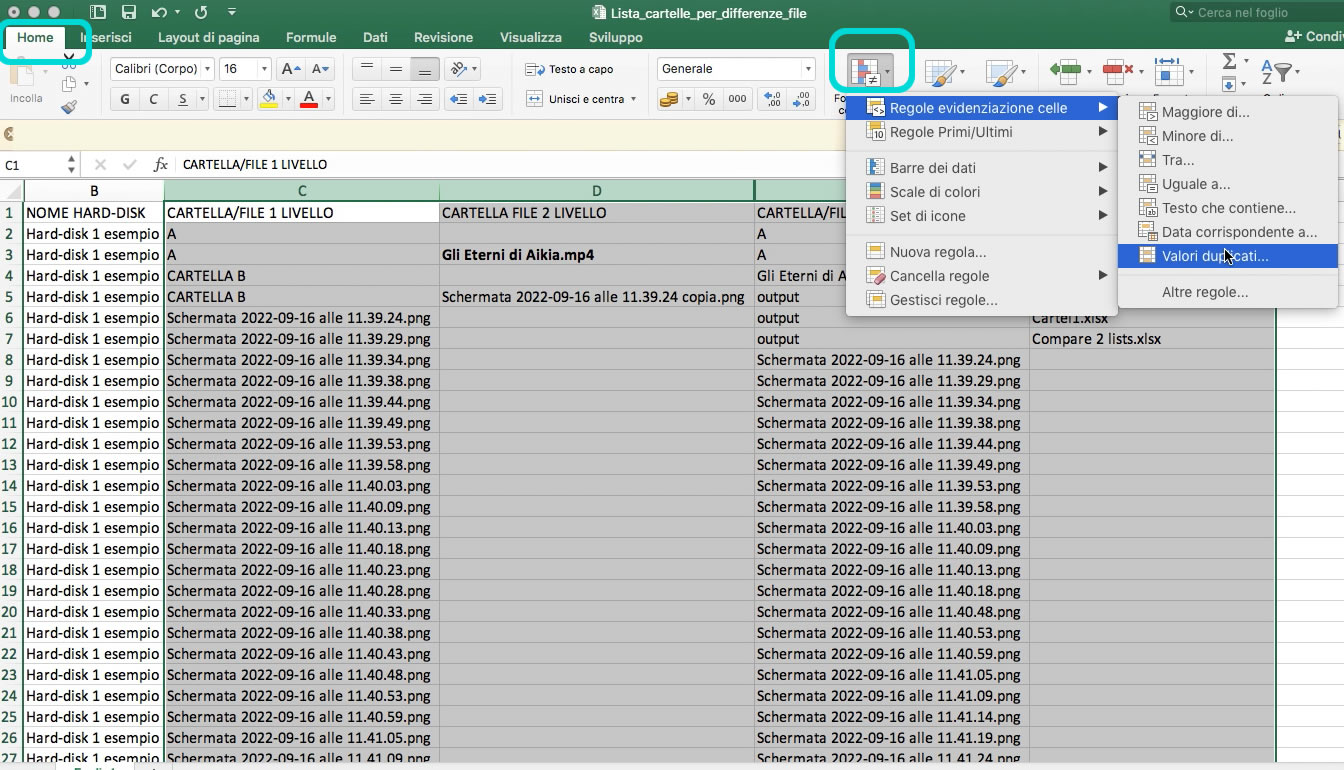Viewport: 1344px width, 770px height.
Task: Switch to the Formule tab
Action: click(x=311, y=37)
